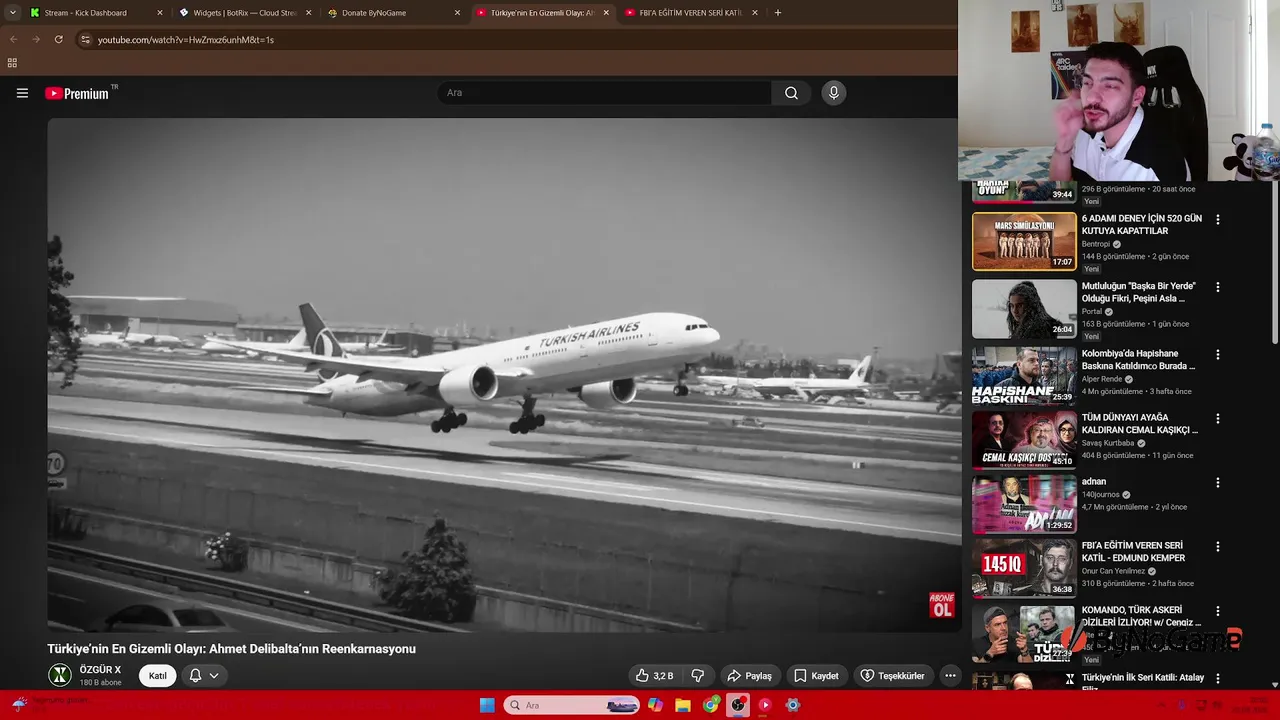Open options menu for the Kolombiya'da Hapishane video
1280x720 pixels.
tap(1217, 354)
